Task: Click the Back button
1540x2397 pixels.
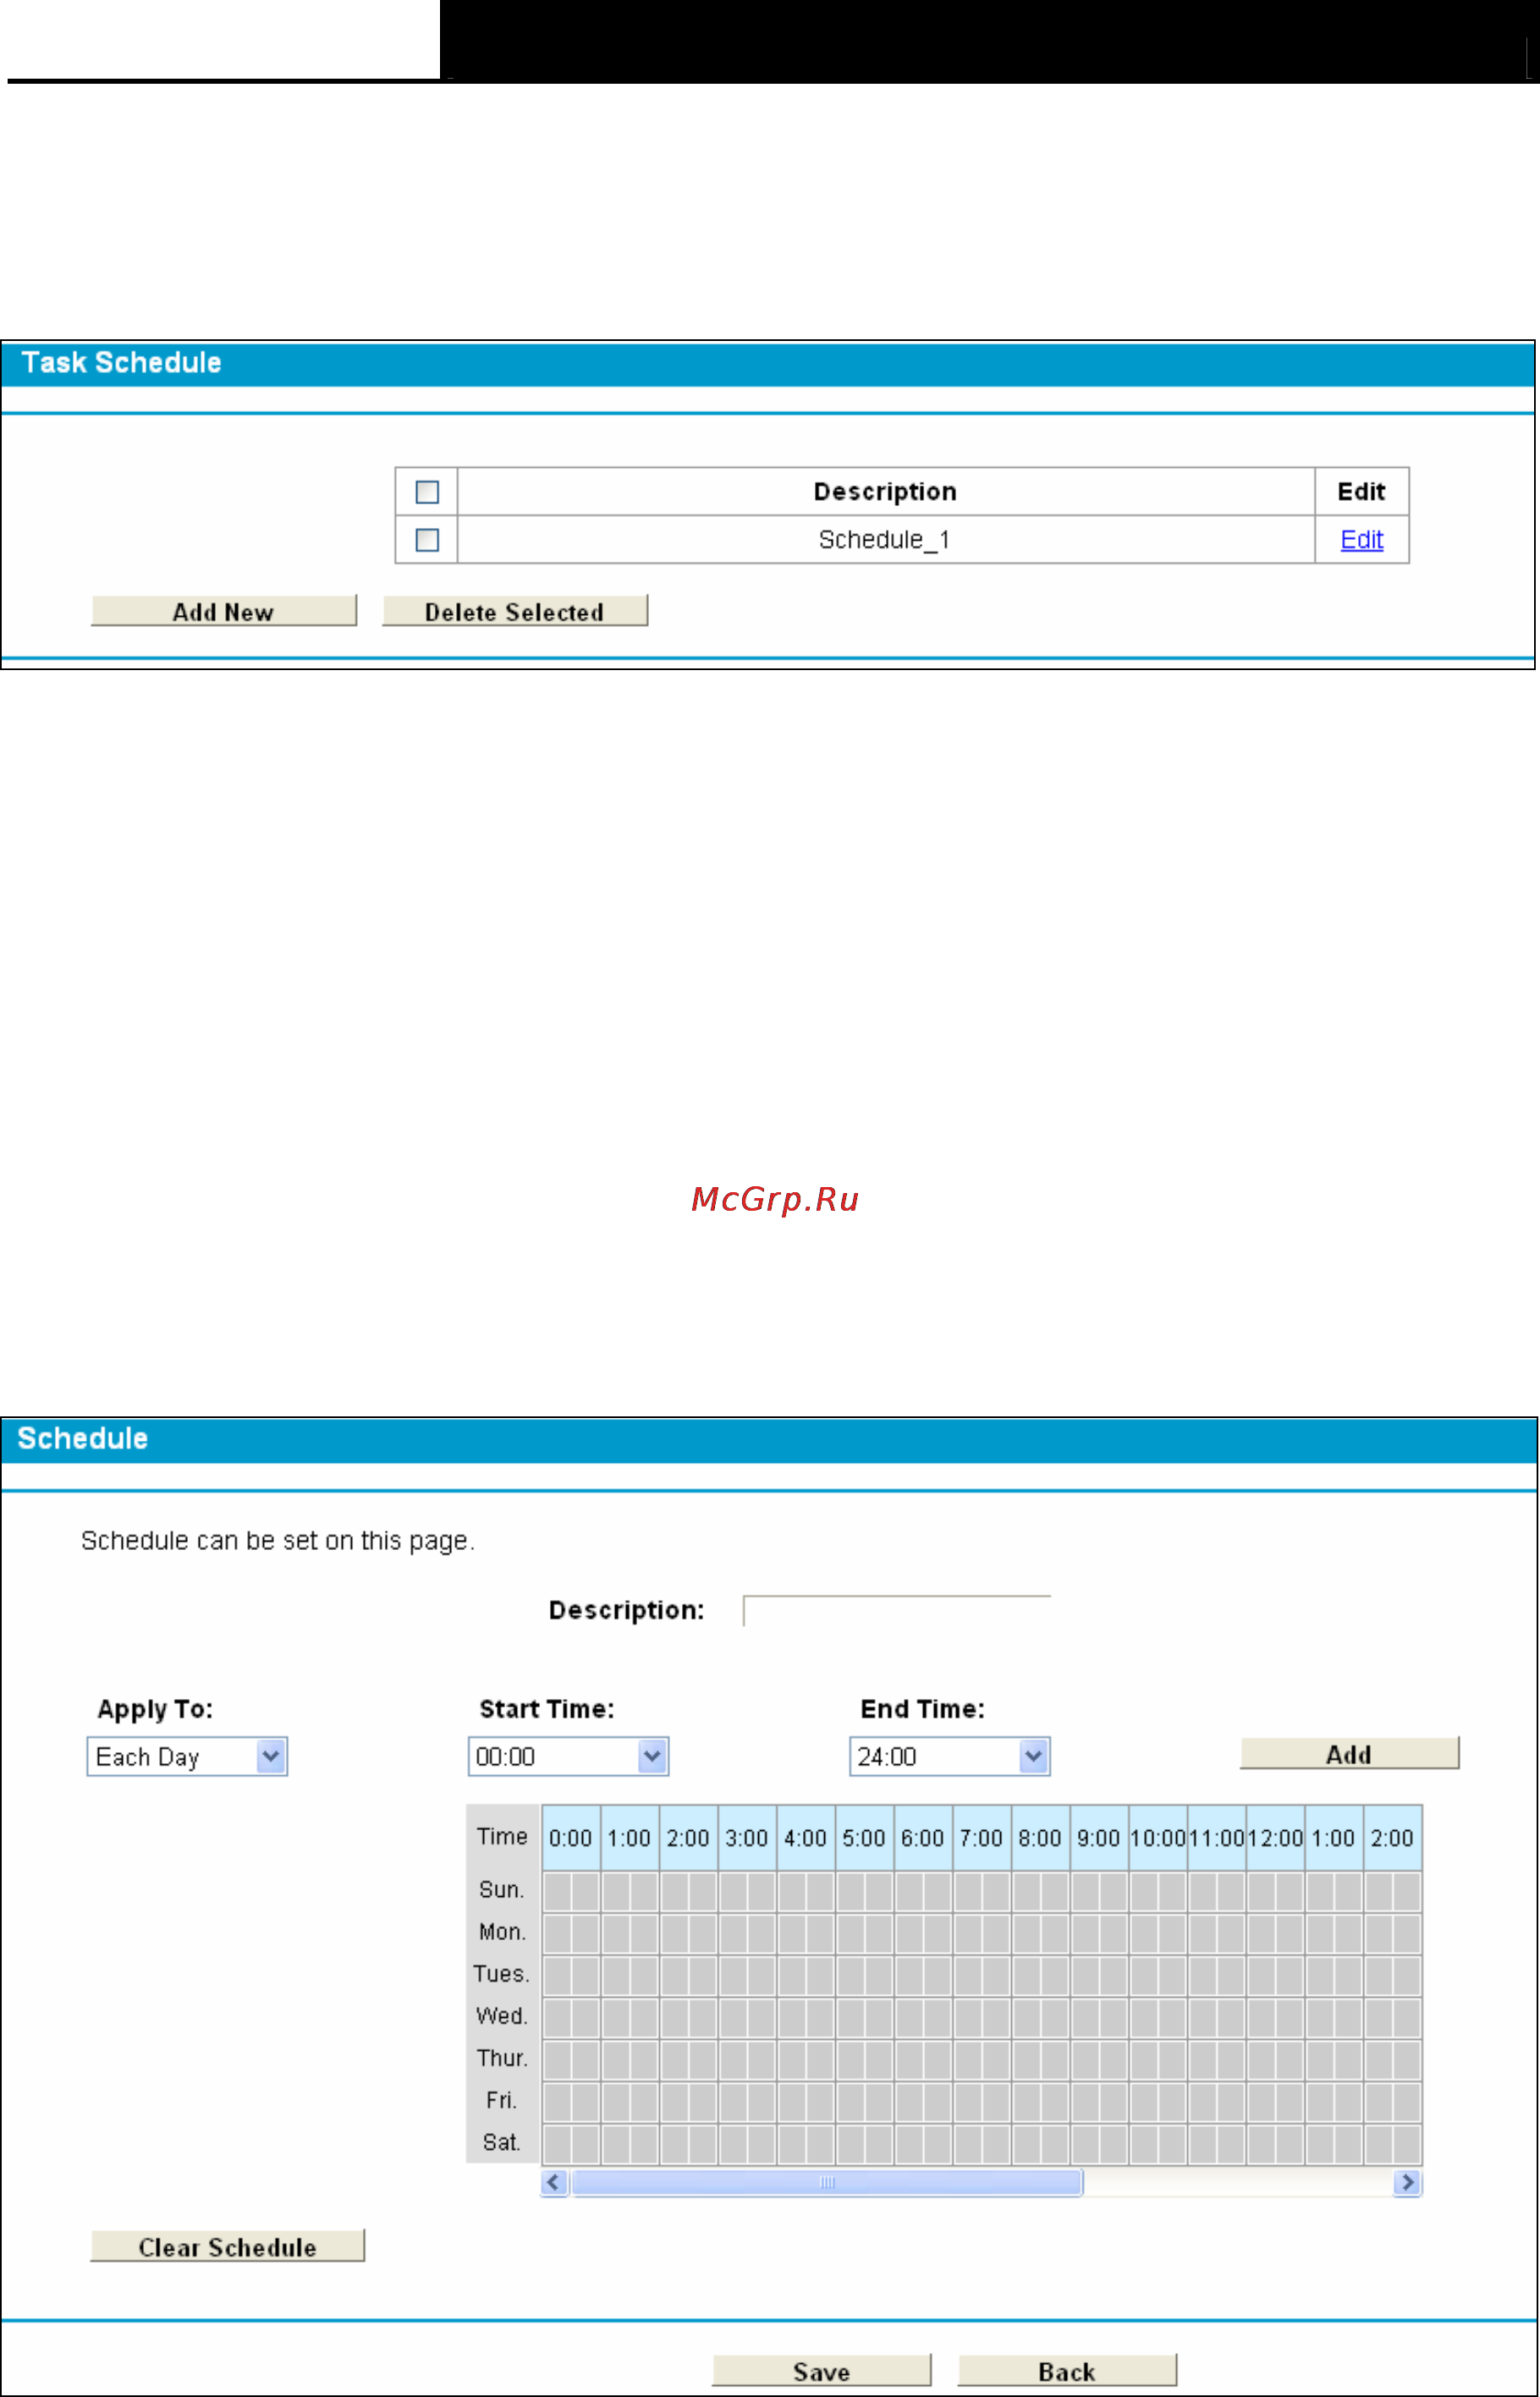Action: (1067, 2371)
